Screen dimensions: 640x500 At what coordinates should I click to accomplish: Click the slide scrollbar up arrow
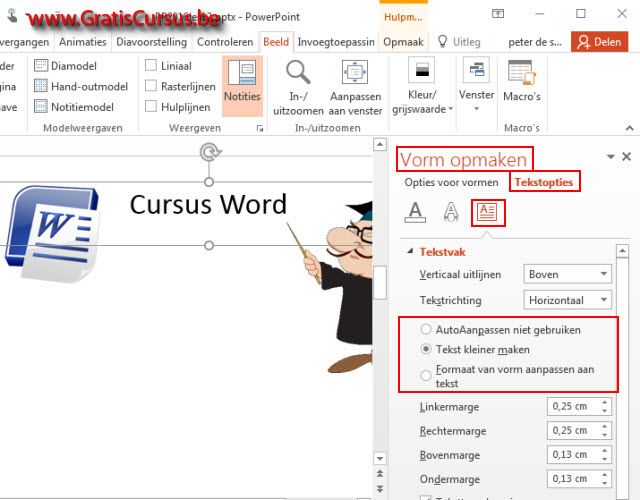[x=380, y=144]
